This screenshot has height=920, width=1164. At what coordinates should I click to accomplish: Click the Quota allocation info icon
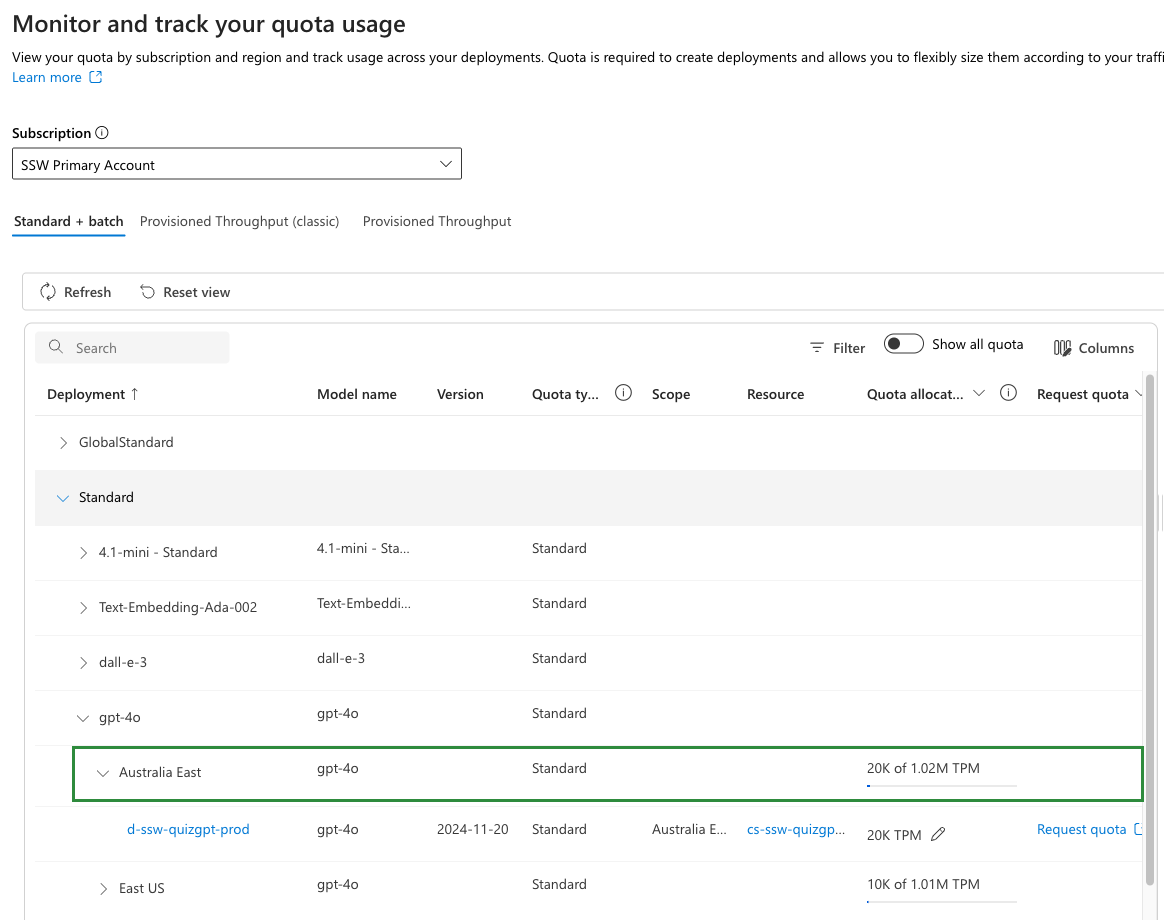point(1008,393)
